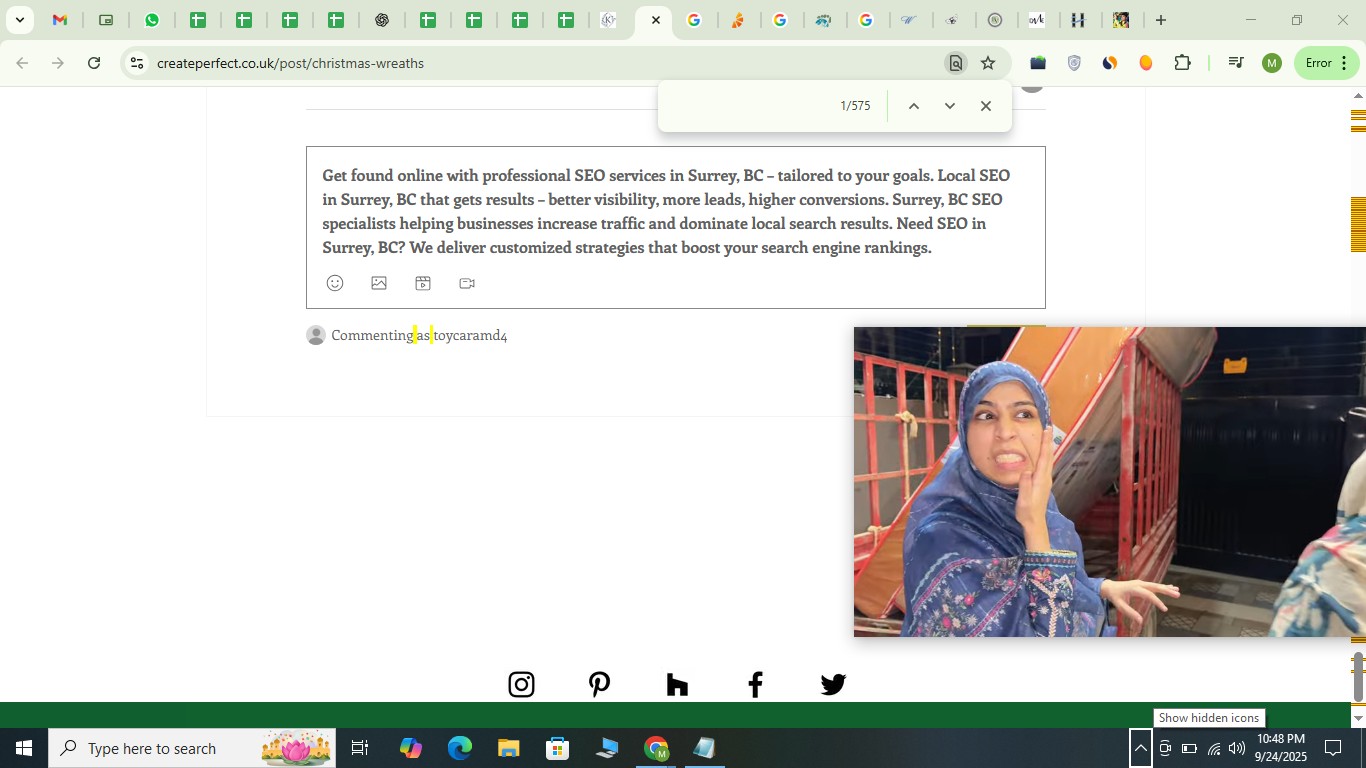Open the Facebook social link
Image resolution: width=1366 pixels, height=768 pixels.
(755, 684)
